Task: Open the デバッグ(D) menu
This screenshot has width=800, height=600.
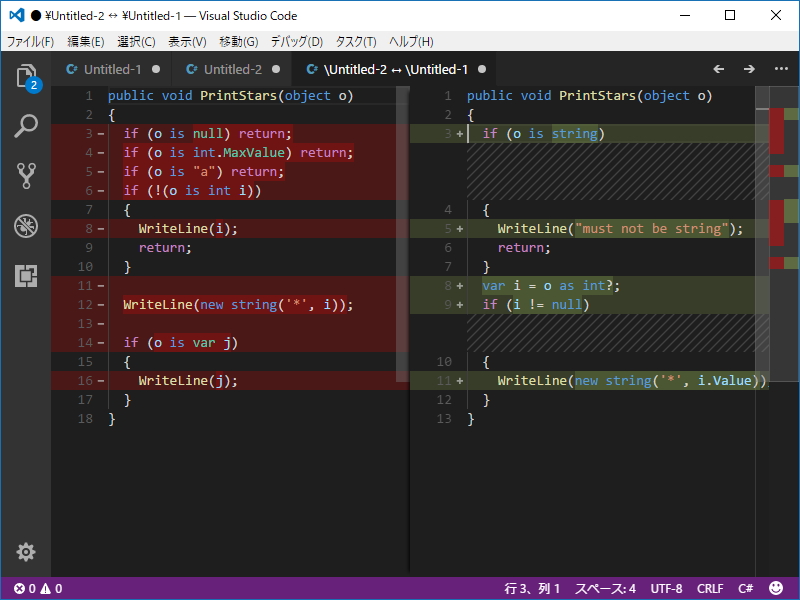Action: (297, 41)
